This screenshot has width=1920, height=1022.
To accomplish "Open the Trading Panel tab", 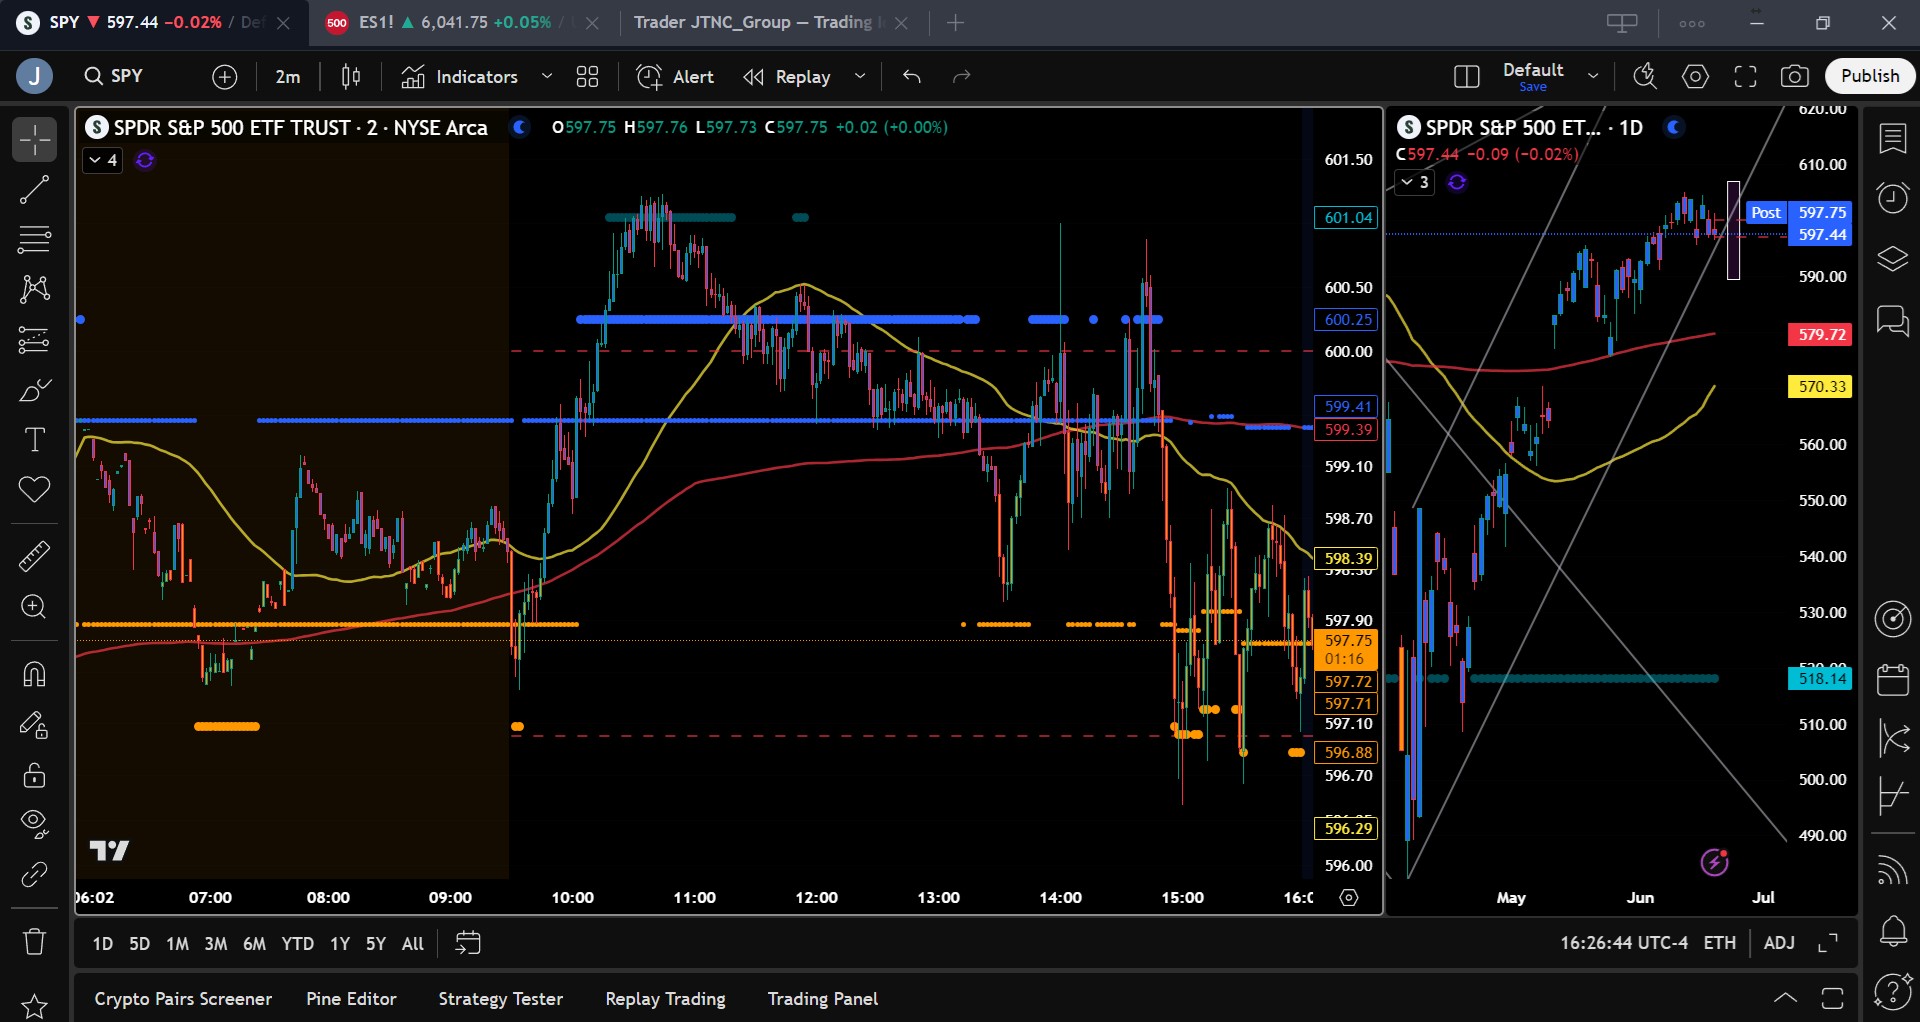I will coord(823,999).
